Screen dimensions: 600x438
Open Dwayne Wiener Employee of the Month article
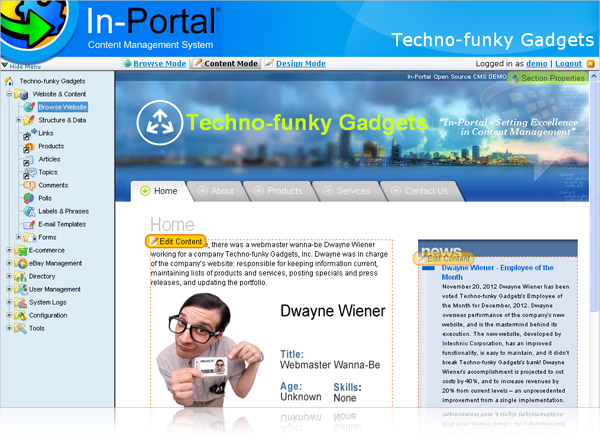(497, 272)
